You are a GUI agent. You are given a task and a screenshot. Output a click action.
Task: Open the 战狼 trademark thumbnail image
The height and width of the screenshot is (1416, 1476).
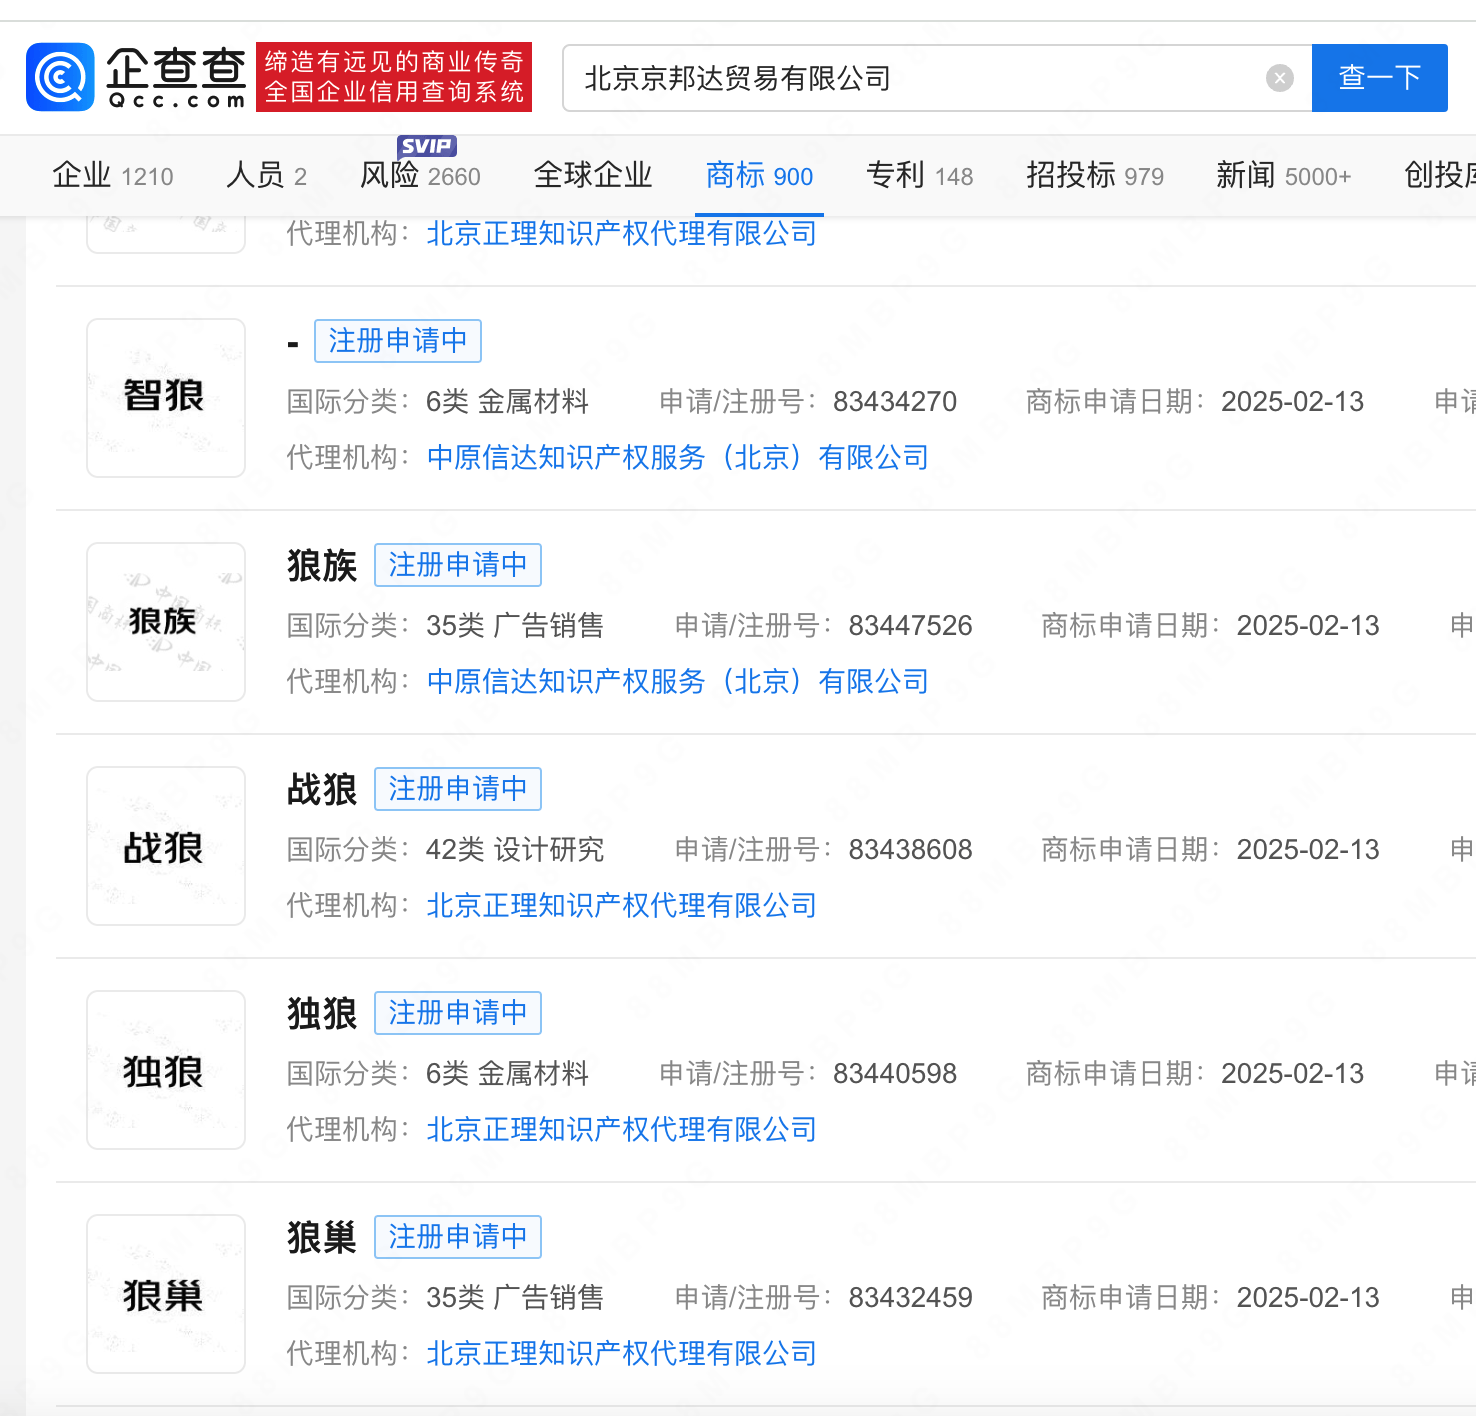pos(166,846)
